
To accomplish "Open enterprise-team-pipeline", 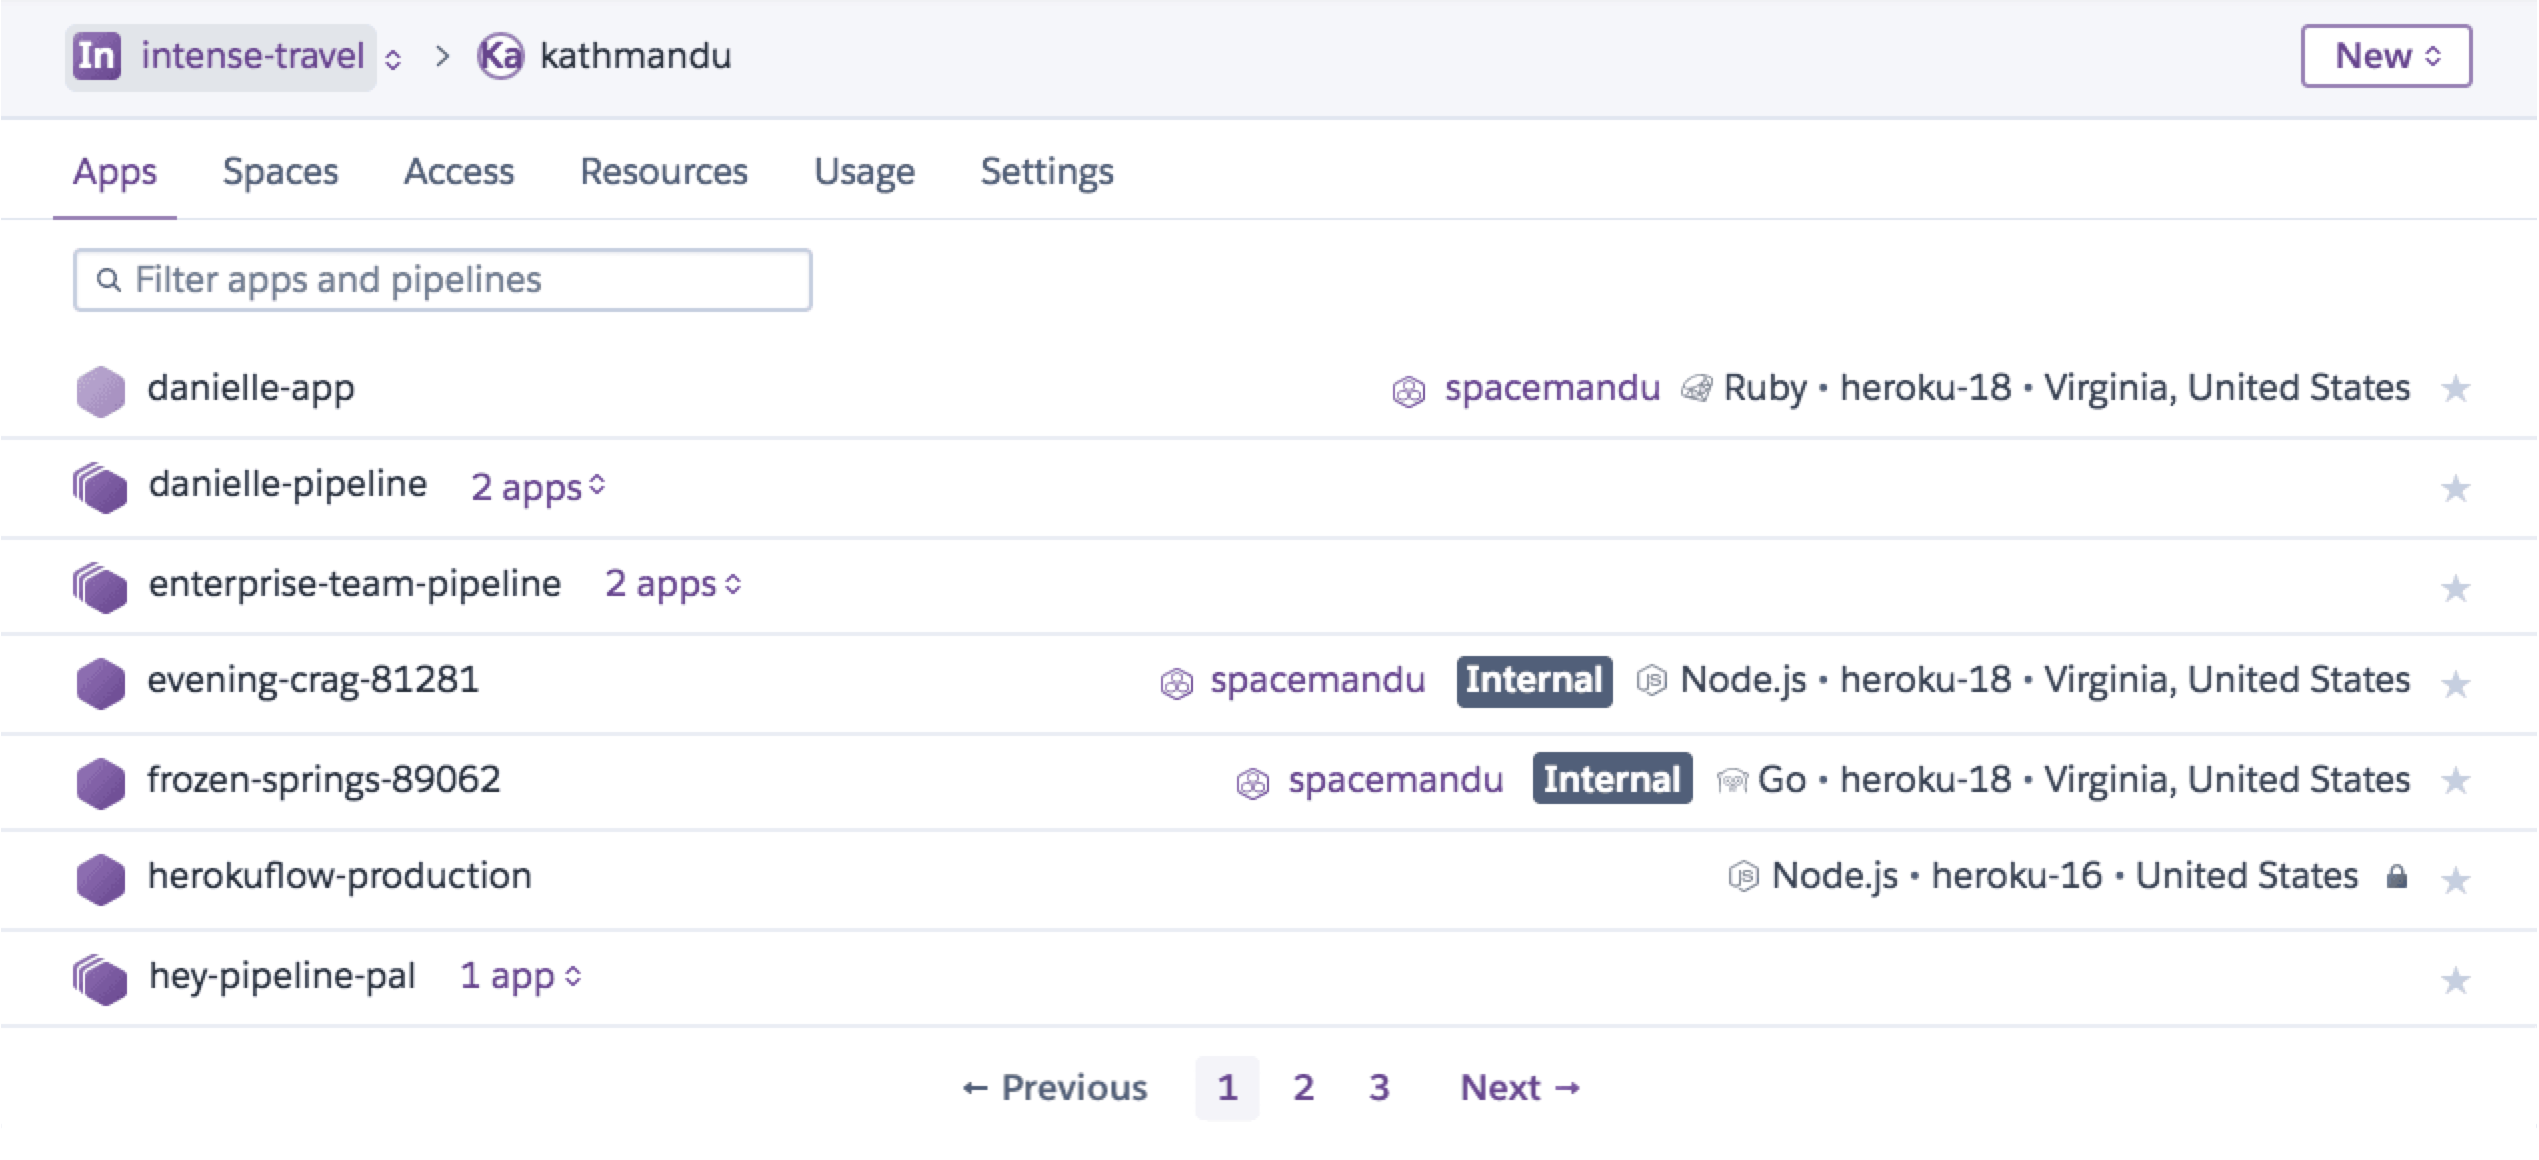I will point(355,584).
